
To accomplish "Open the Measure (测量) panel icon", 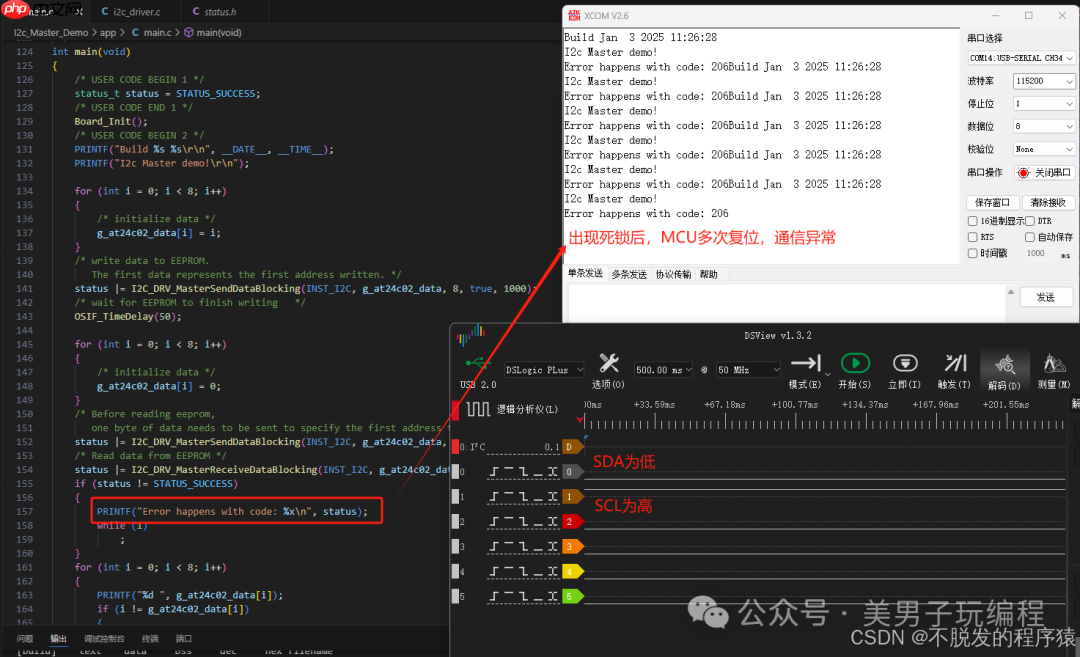I will pos(1054,364).
